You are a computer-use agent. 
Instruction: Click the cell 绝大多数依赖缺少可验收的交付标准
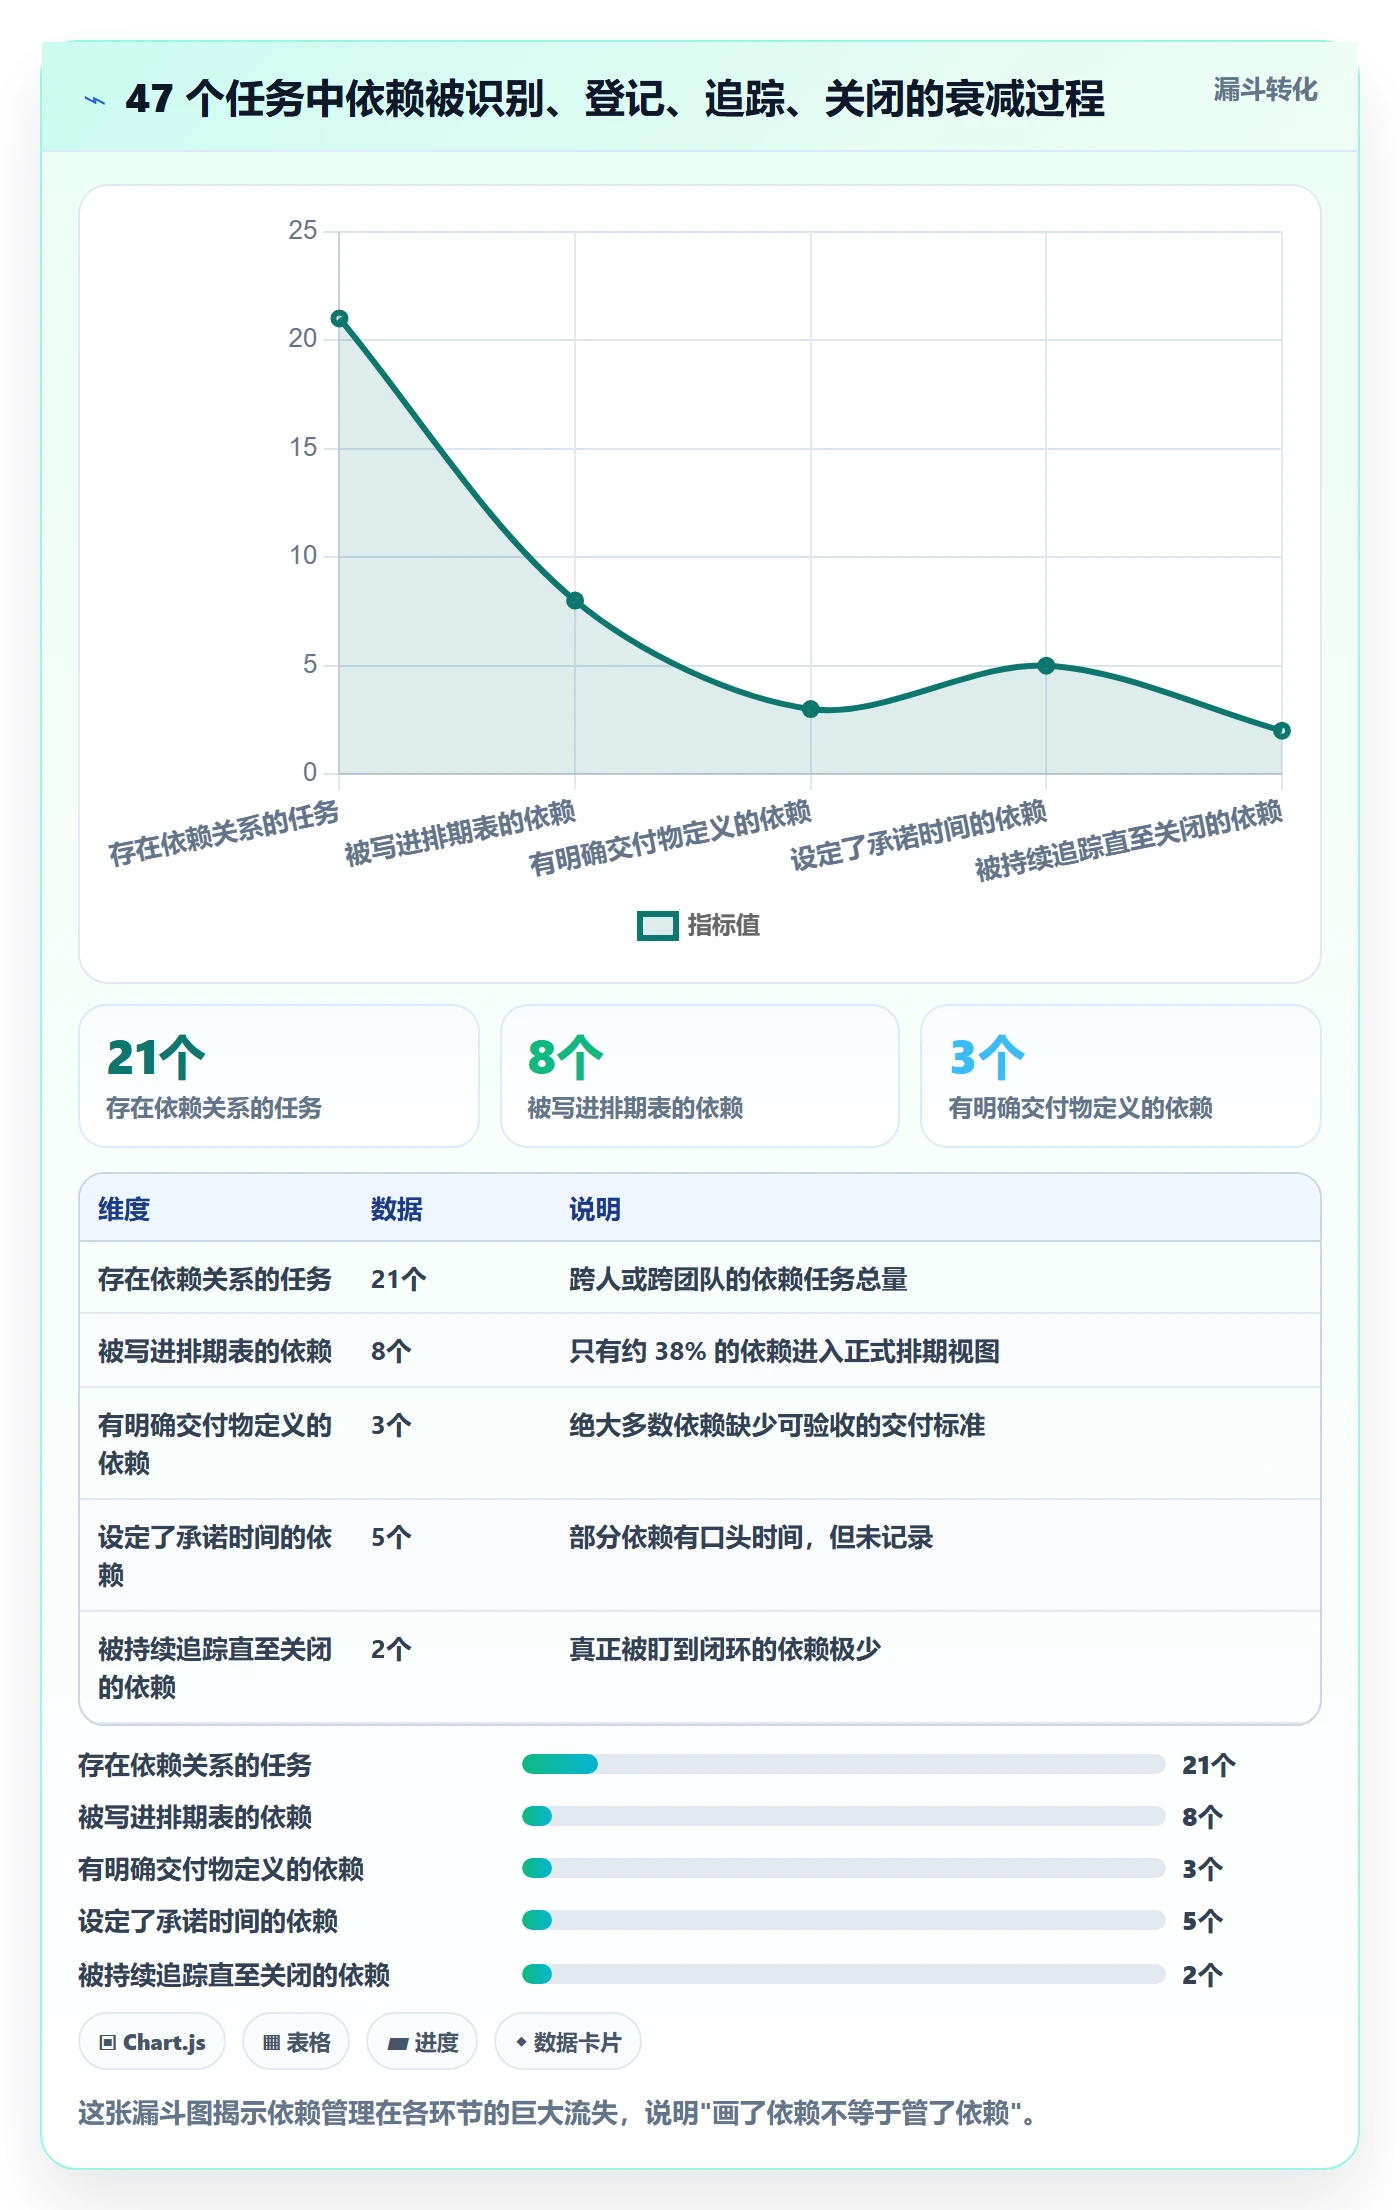coord(777,1425)
